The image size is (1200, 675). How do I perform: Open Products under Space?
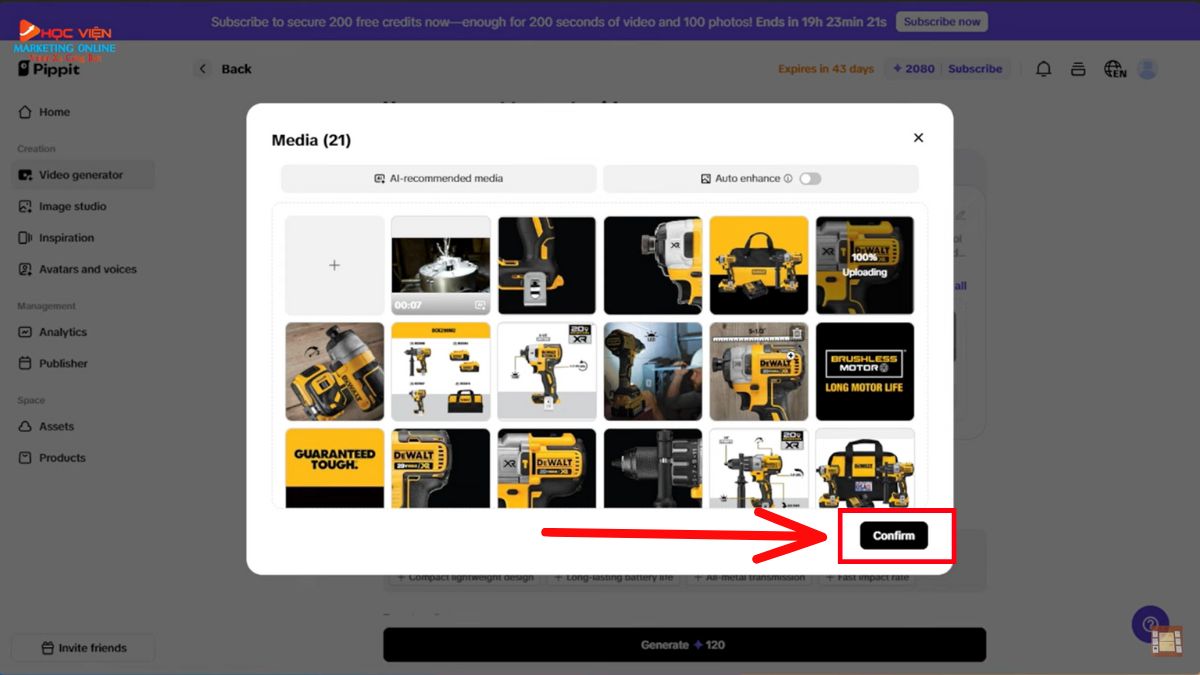82,458
